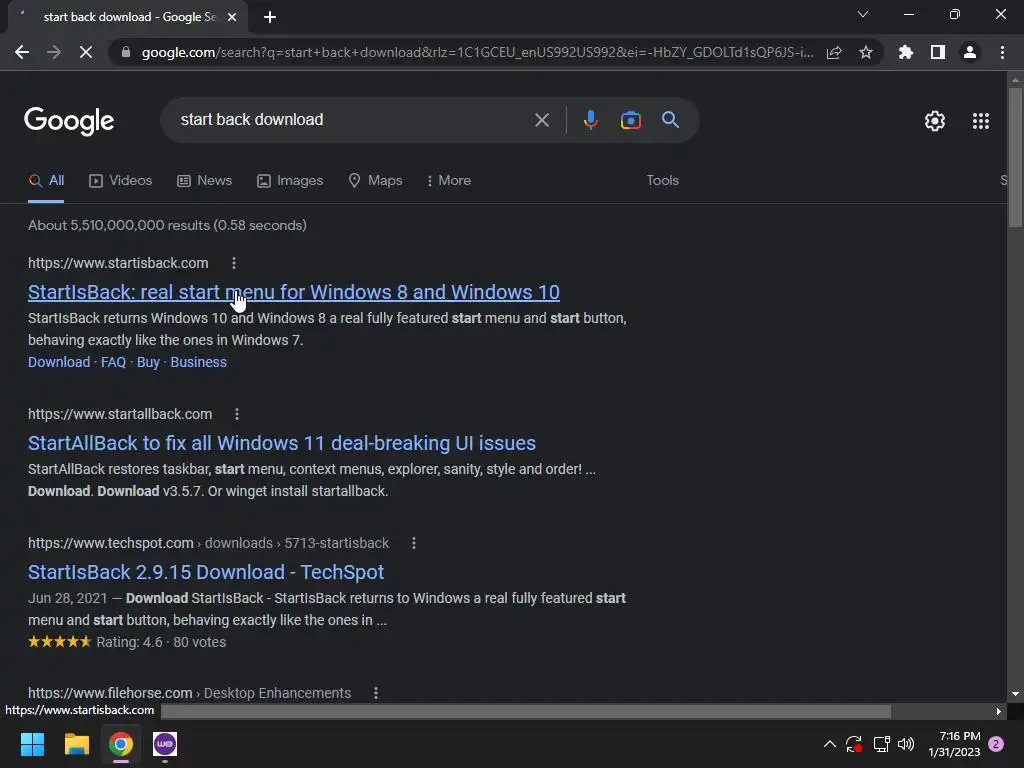The height and width of the screenshot is (768, 1024).
Task: Click the magnifier search button
Action: [x=670, y=120]
